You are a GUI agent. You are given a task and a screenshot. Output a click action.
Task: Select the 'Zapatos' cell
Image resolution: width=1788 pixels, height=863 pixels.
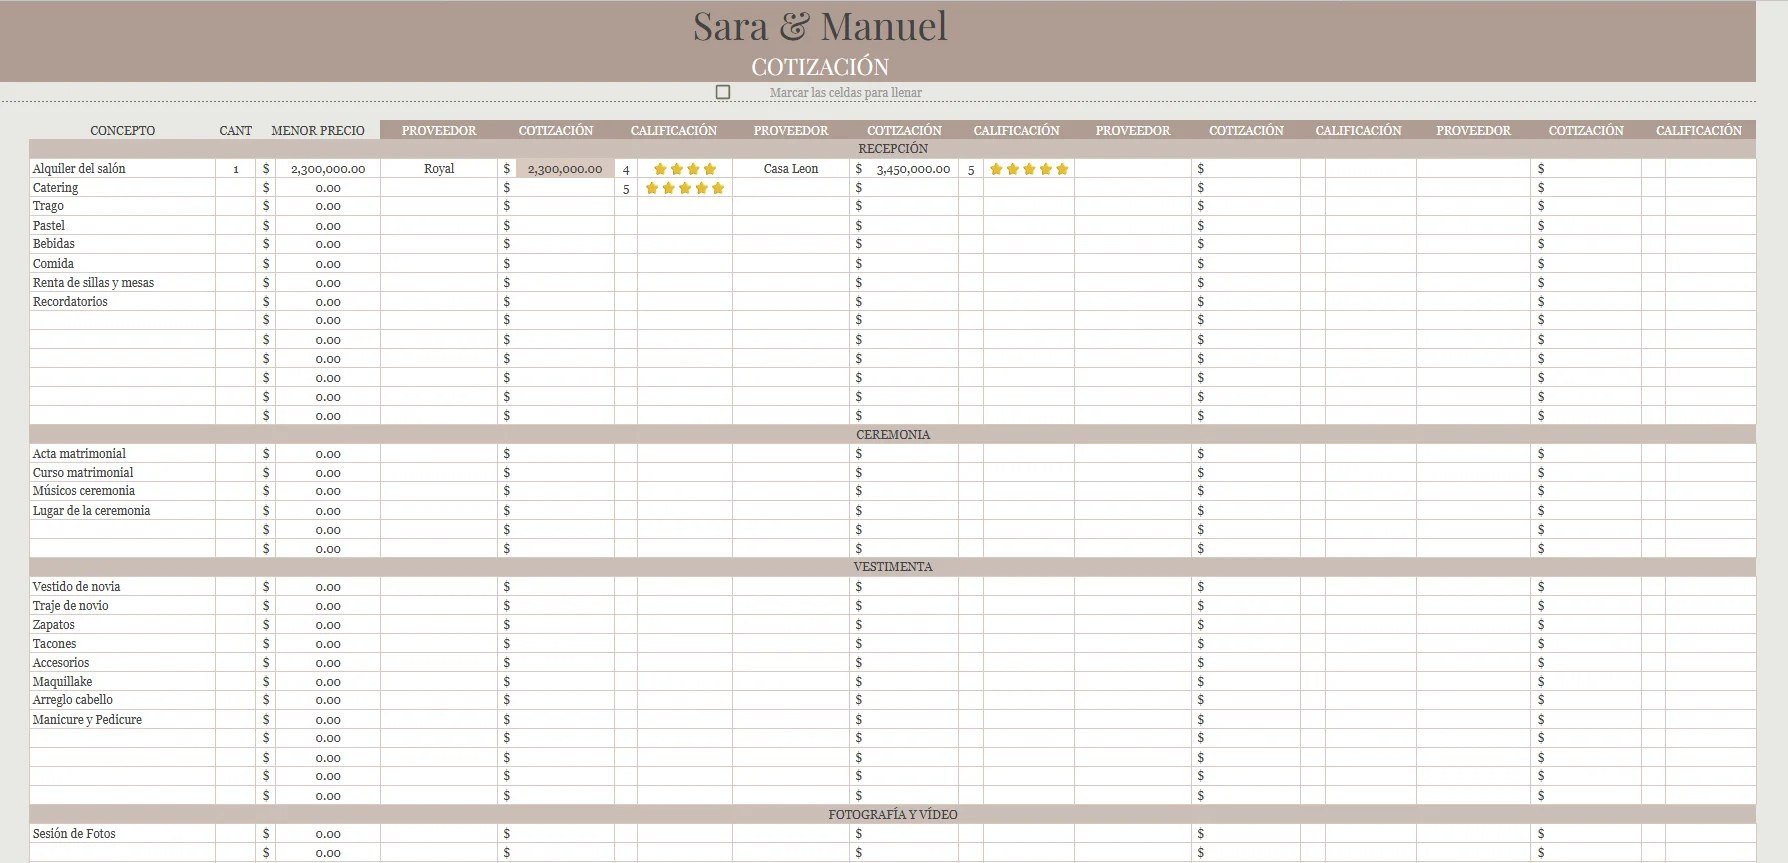123,625
